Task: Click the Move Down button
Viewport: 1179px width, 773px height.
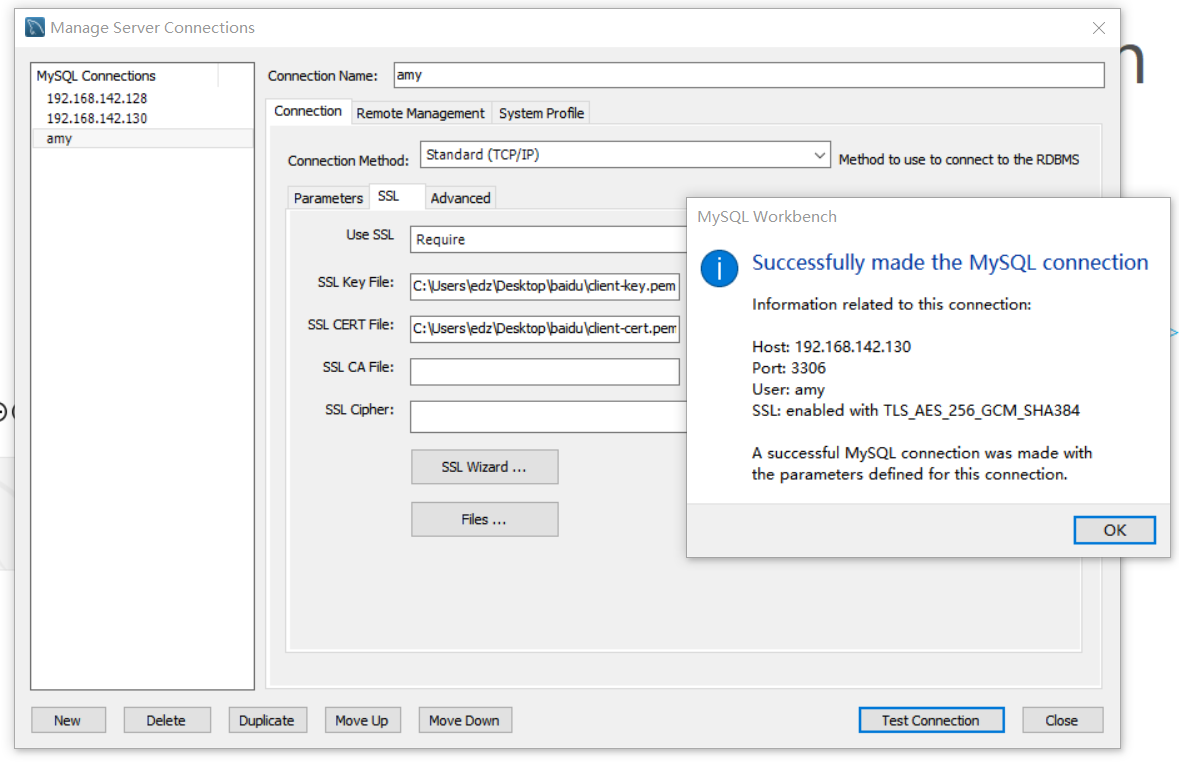Action: [x=465, y=720]
